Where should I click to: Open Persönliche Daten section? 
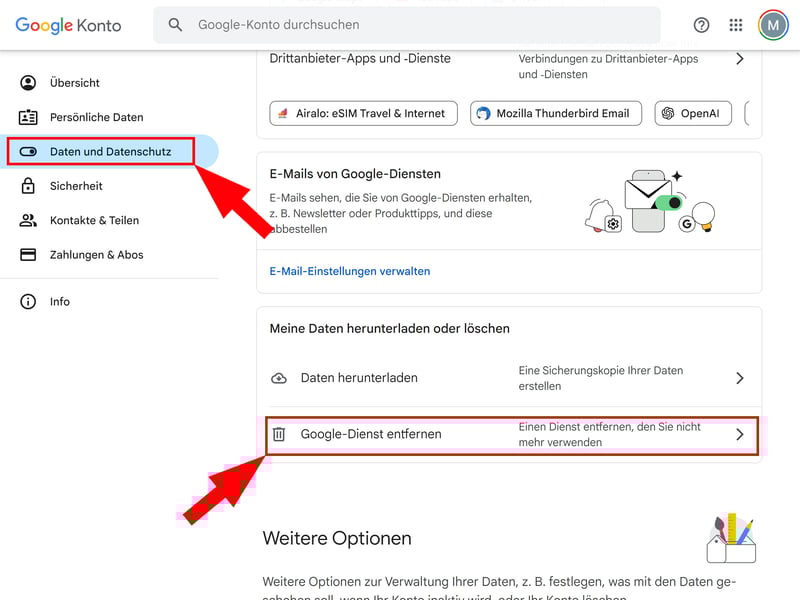[96, 117]
